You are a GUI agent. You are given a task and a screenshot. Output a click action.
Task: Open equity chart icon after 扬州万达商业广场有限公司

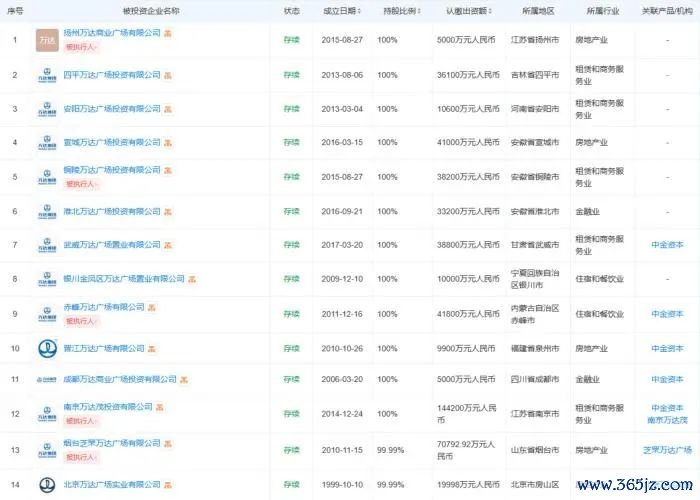coord(168,33)
